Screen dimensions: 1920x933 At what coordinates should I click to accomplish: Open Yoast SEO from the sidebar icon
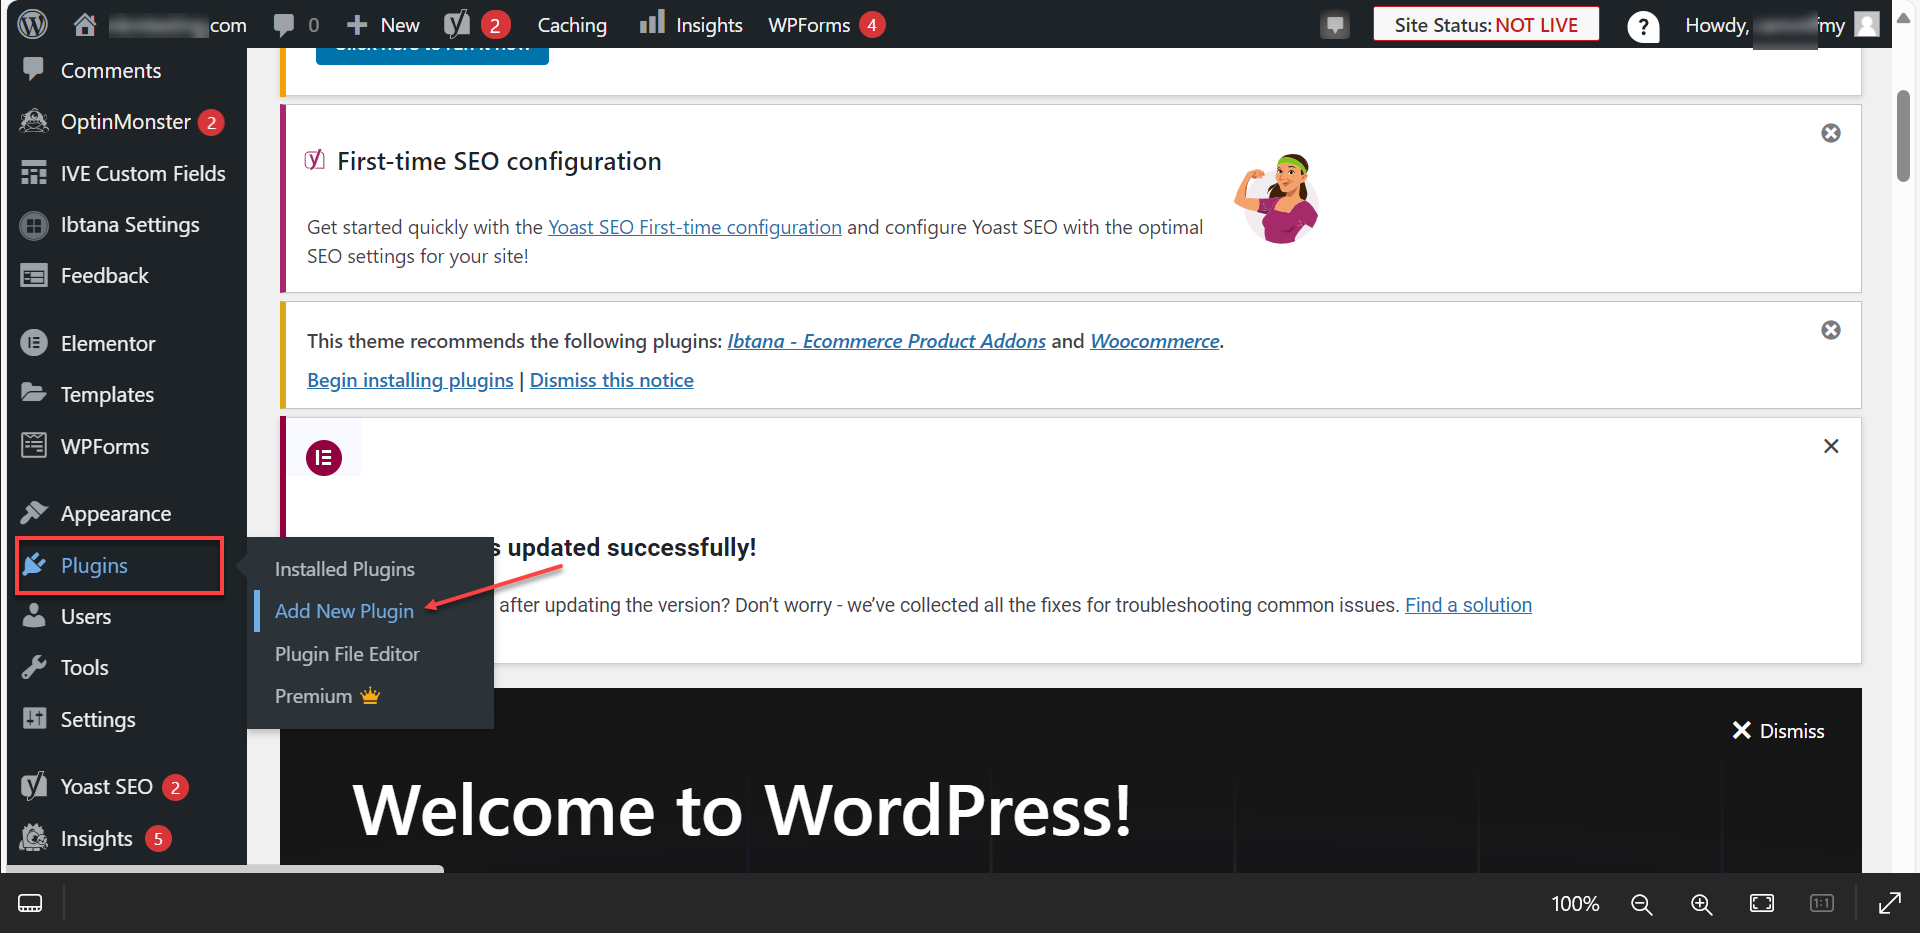click(x=33, y=786)
